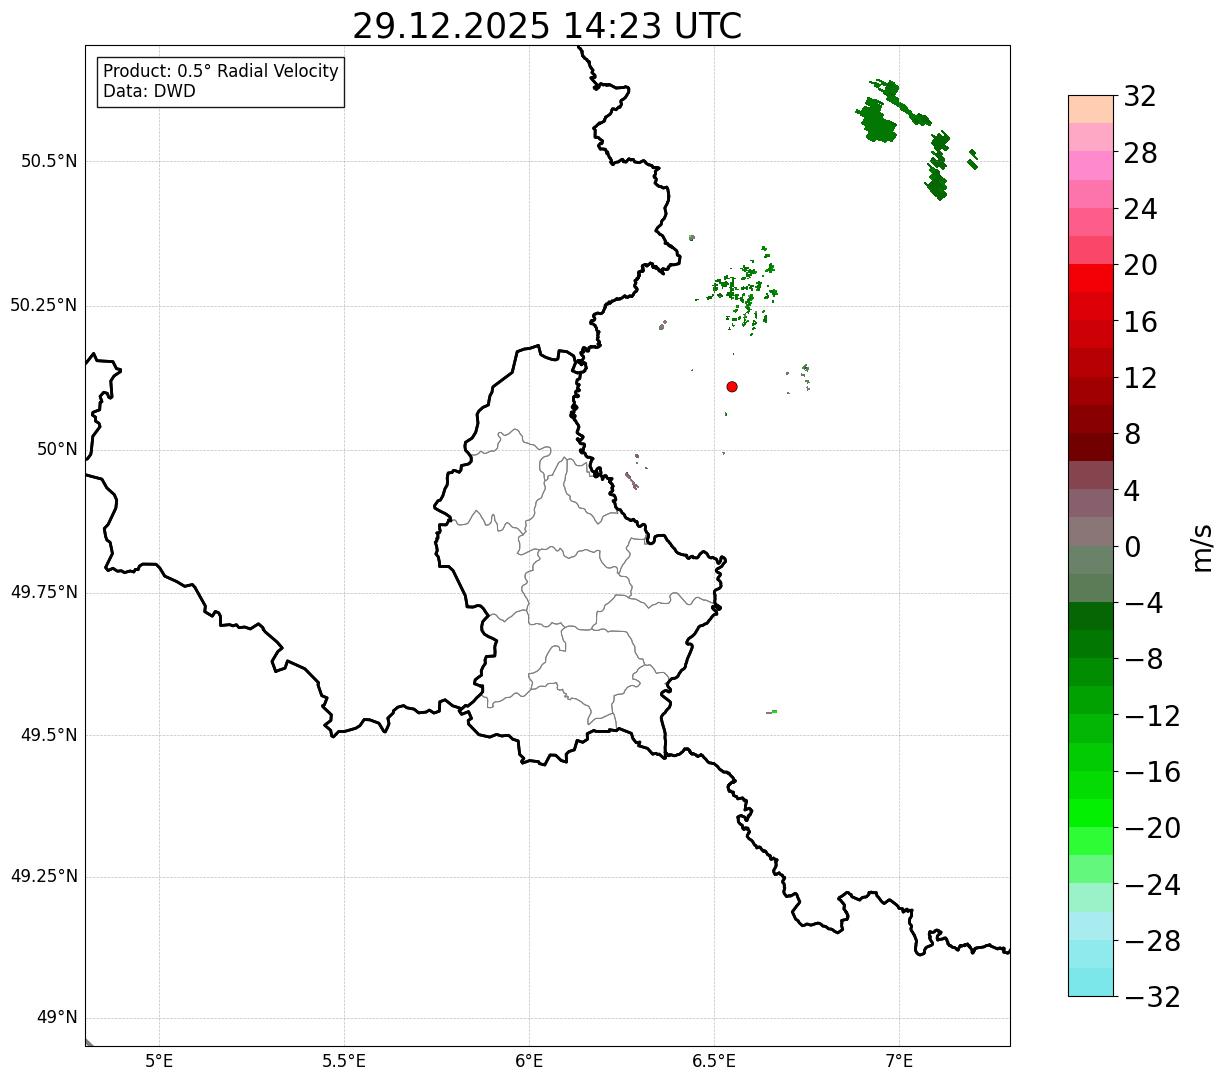Click the small green echo near 49.54°N 6.65°E
Image resolution: width=1225 pixels, height=1081 pixels.
(x=772, y=712)
